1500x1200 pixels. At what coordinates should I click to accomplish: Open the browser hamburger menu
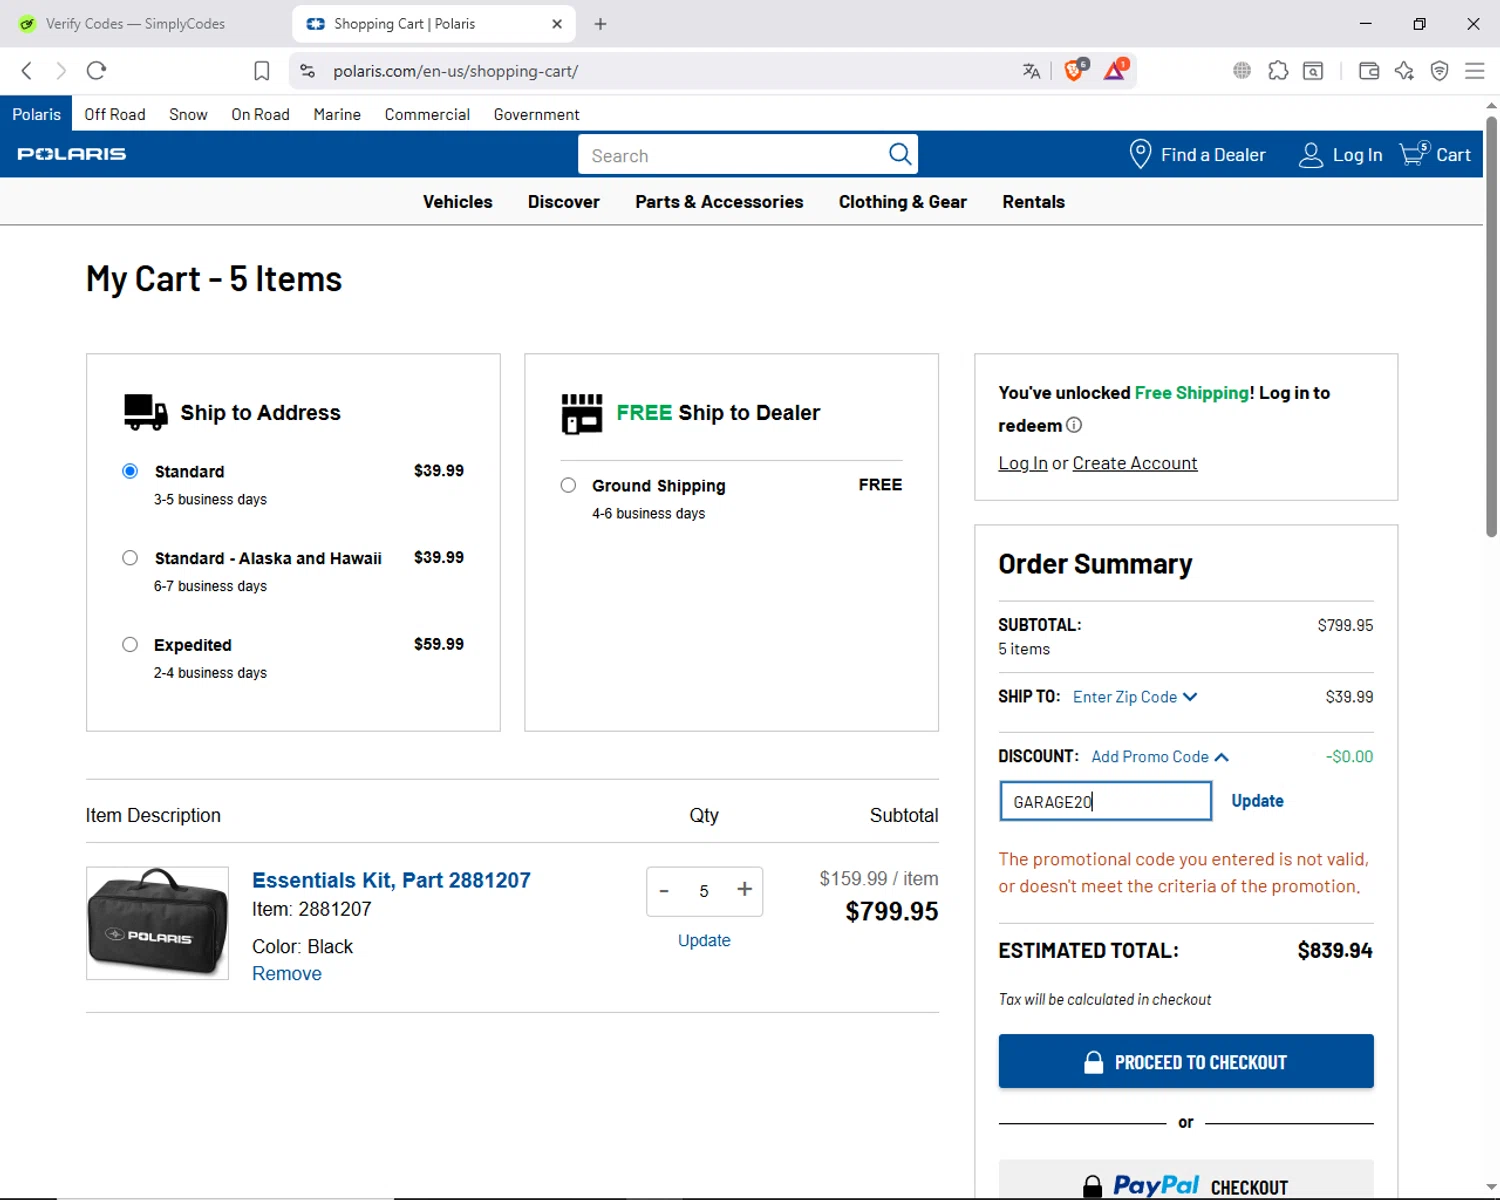point(1474,70)
